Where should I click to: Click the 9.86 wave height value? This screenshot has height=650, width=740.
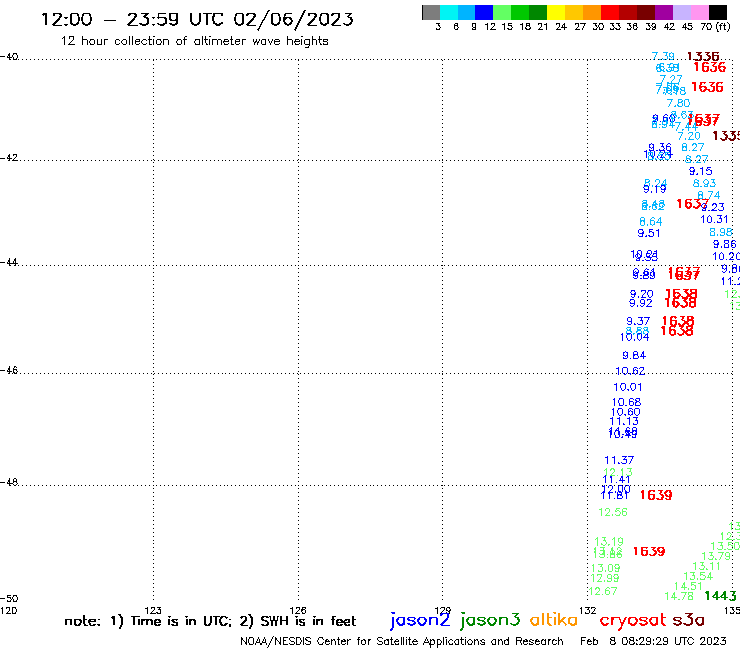coord(724,244)
